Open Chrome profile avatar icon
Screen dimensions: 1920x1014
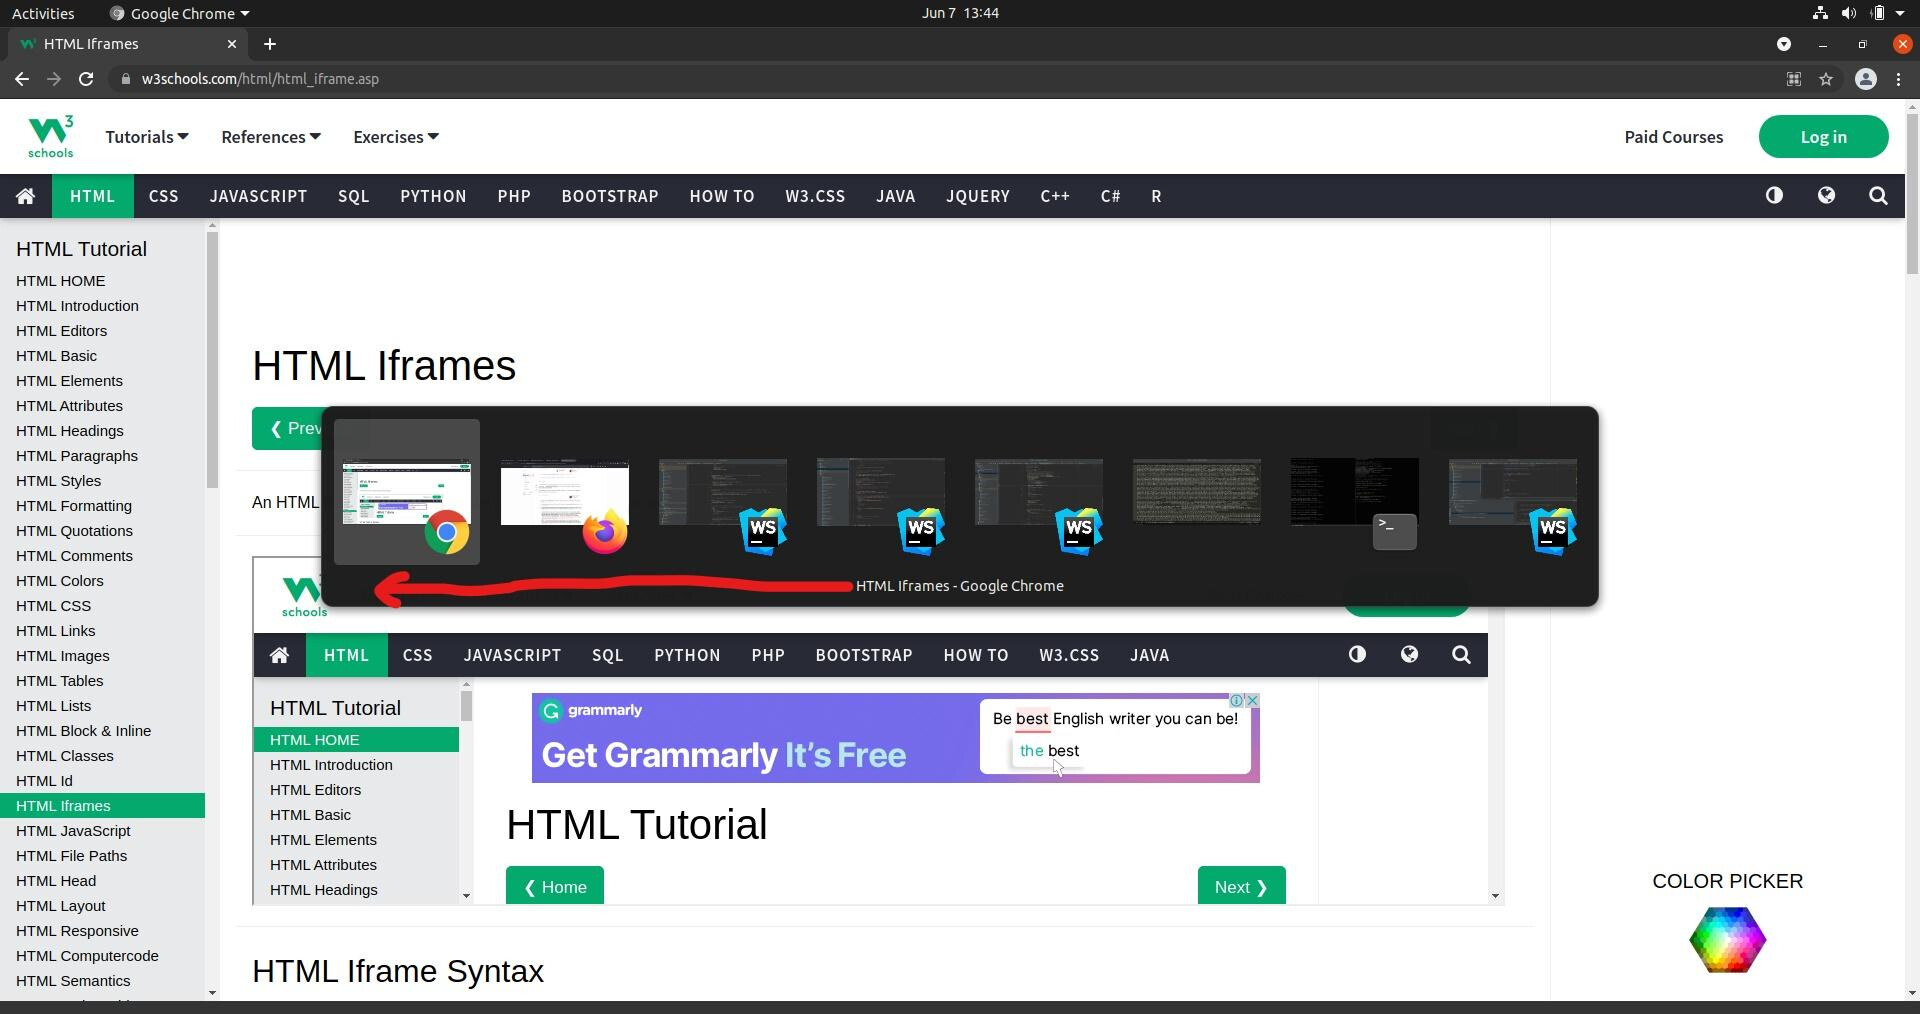(x=1865, y=79)
